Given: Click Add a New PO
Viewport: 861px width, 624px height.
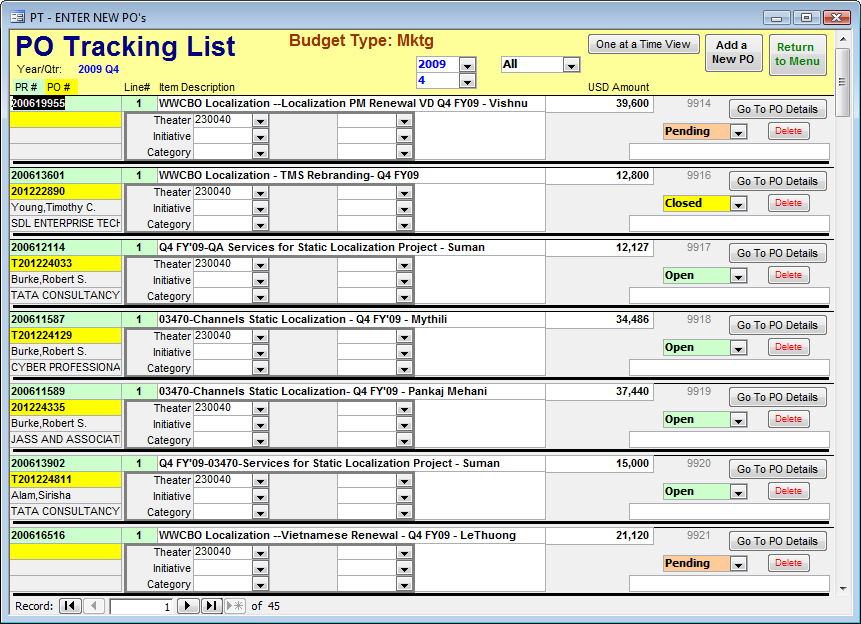Looking at the screenshot, I should [x=733, y=52].
